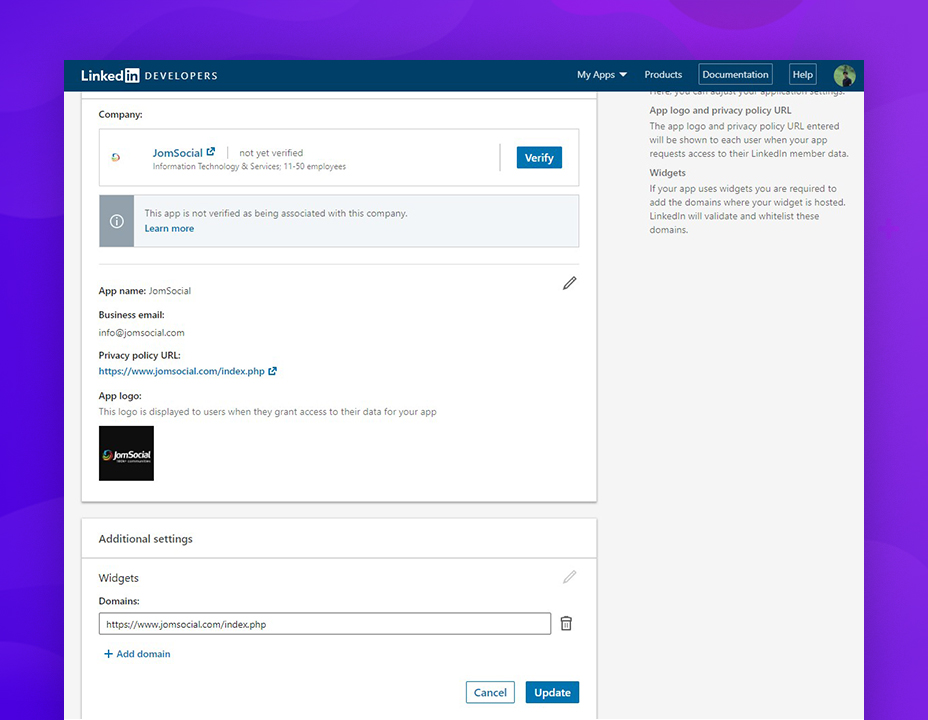Click the 'not yet verified' status text

click(x=271, y=153)
